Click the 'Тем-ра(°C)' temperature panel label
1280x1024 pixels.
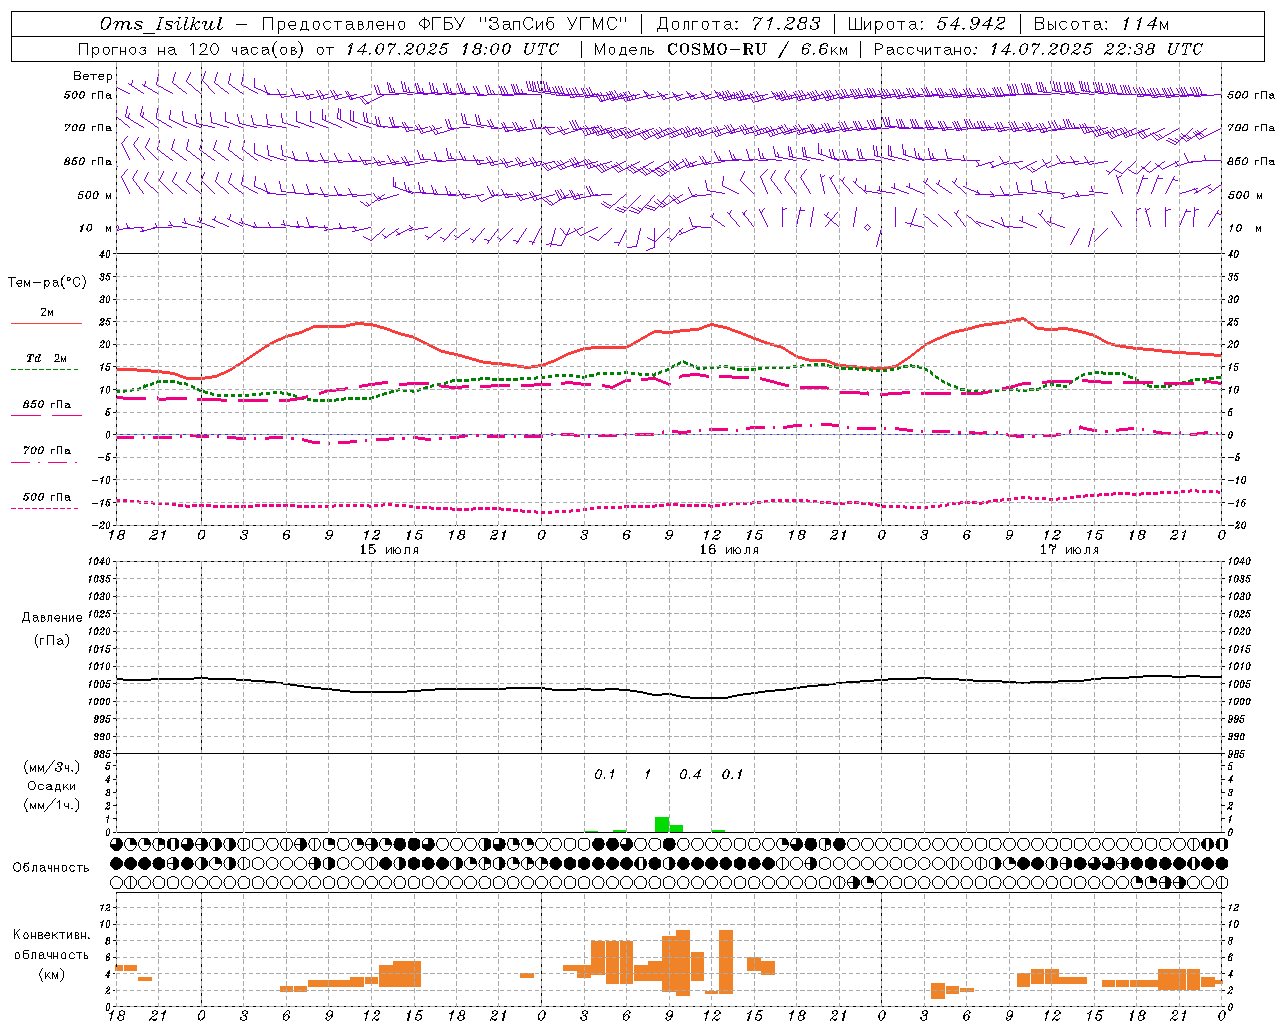[x=47, y=283]
